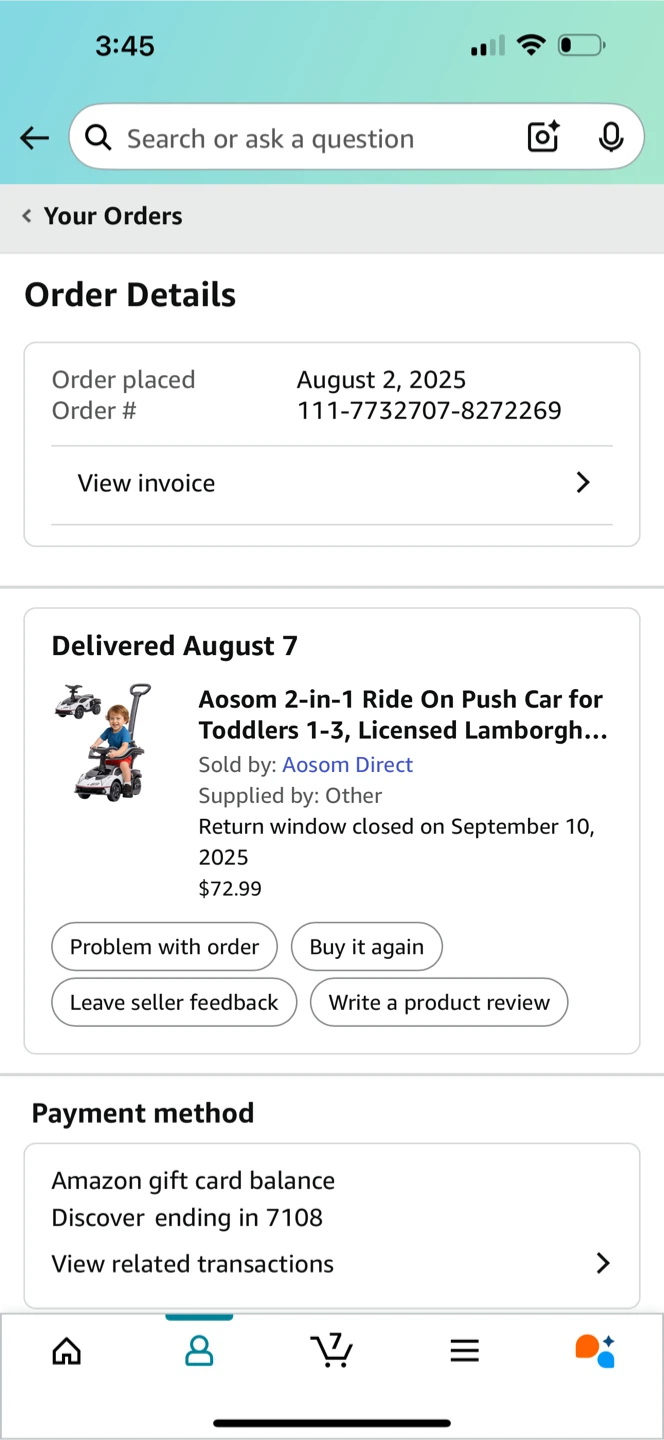Open the Aosom Direct seller link

(347, 765)
